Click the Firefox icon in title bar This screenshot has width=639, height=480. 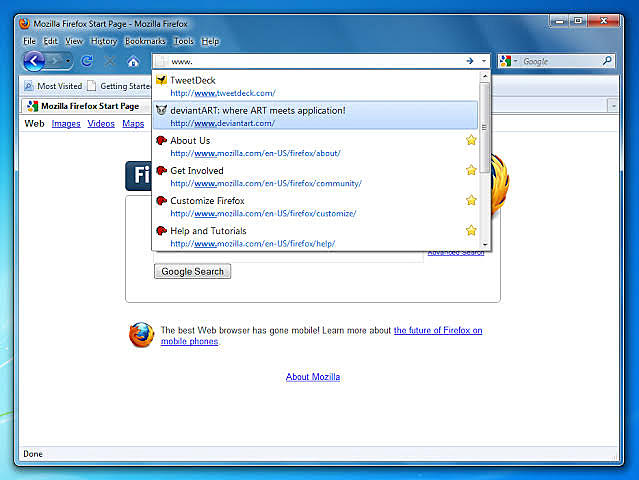(x=24, y=23)
